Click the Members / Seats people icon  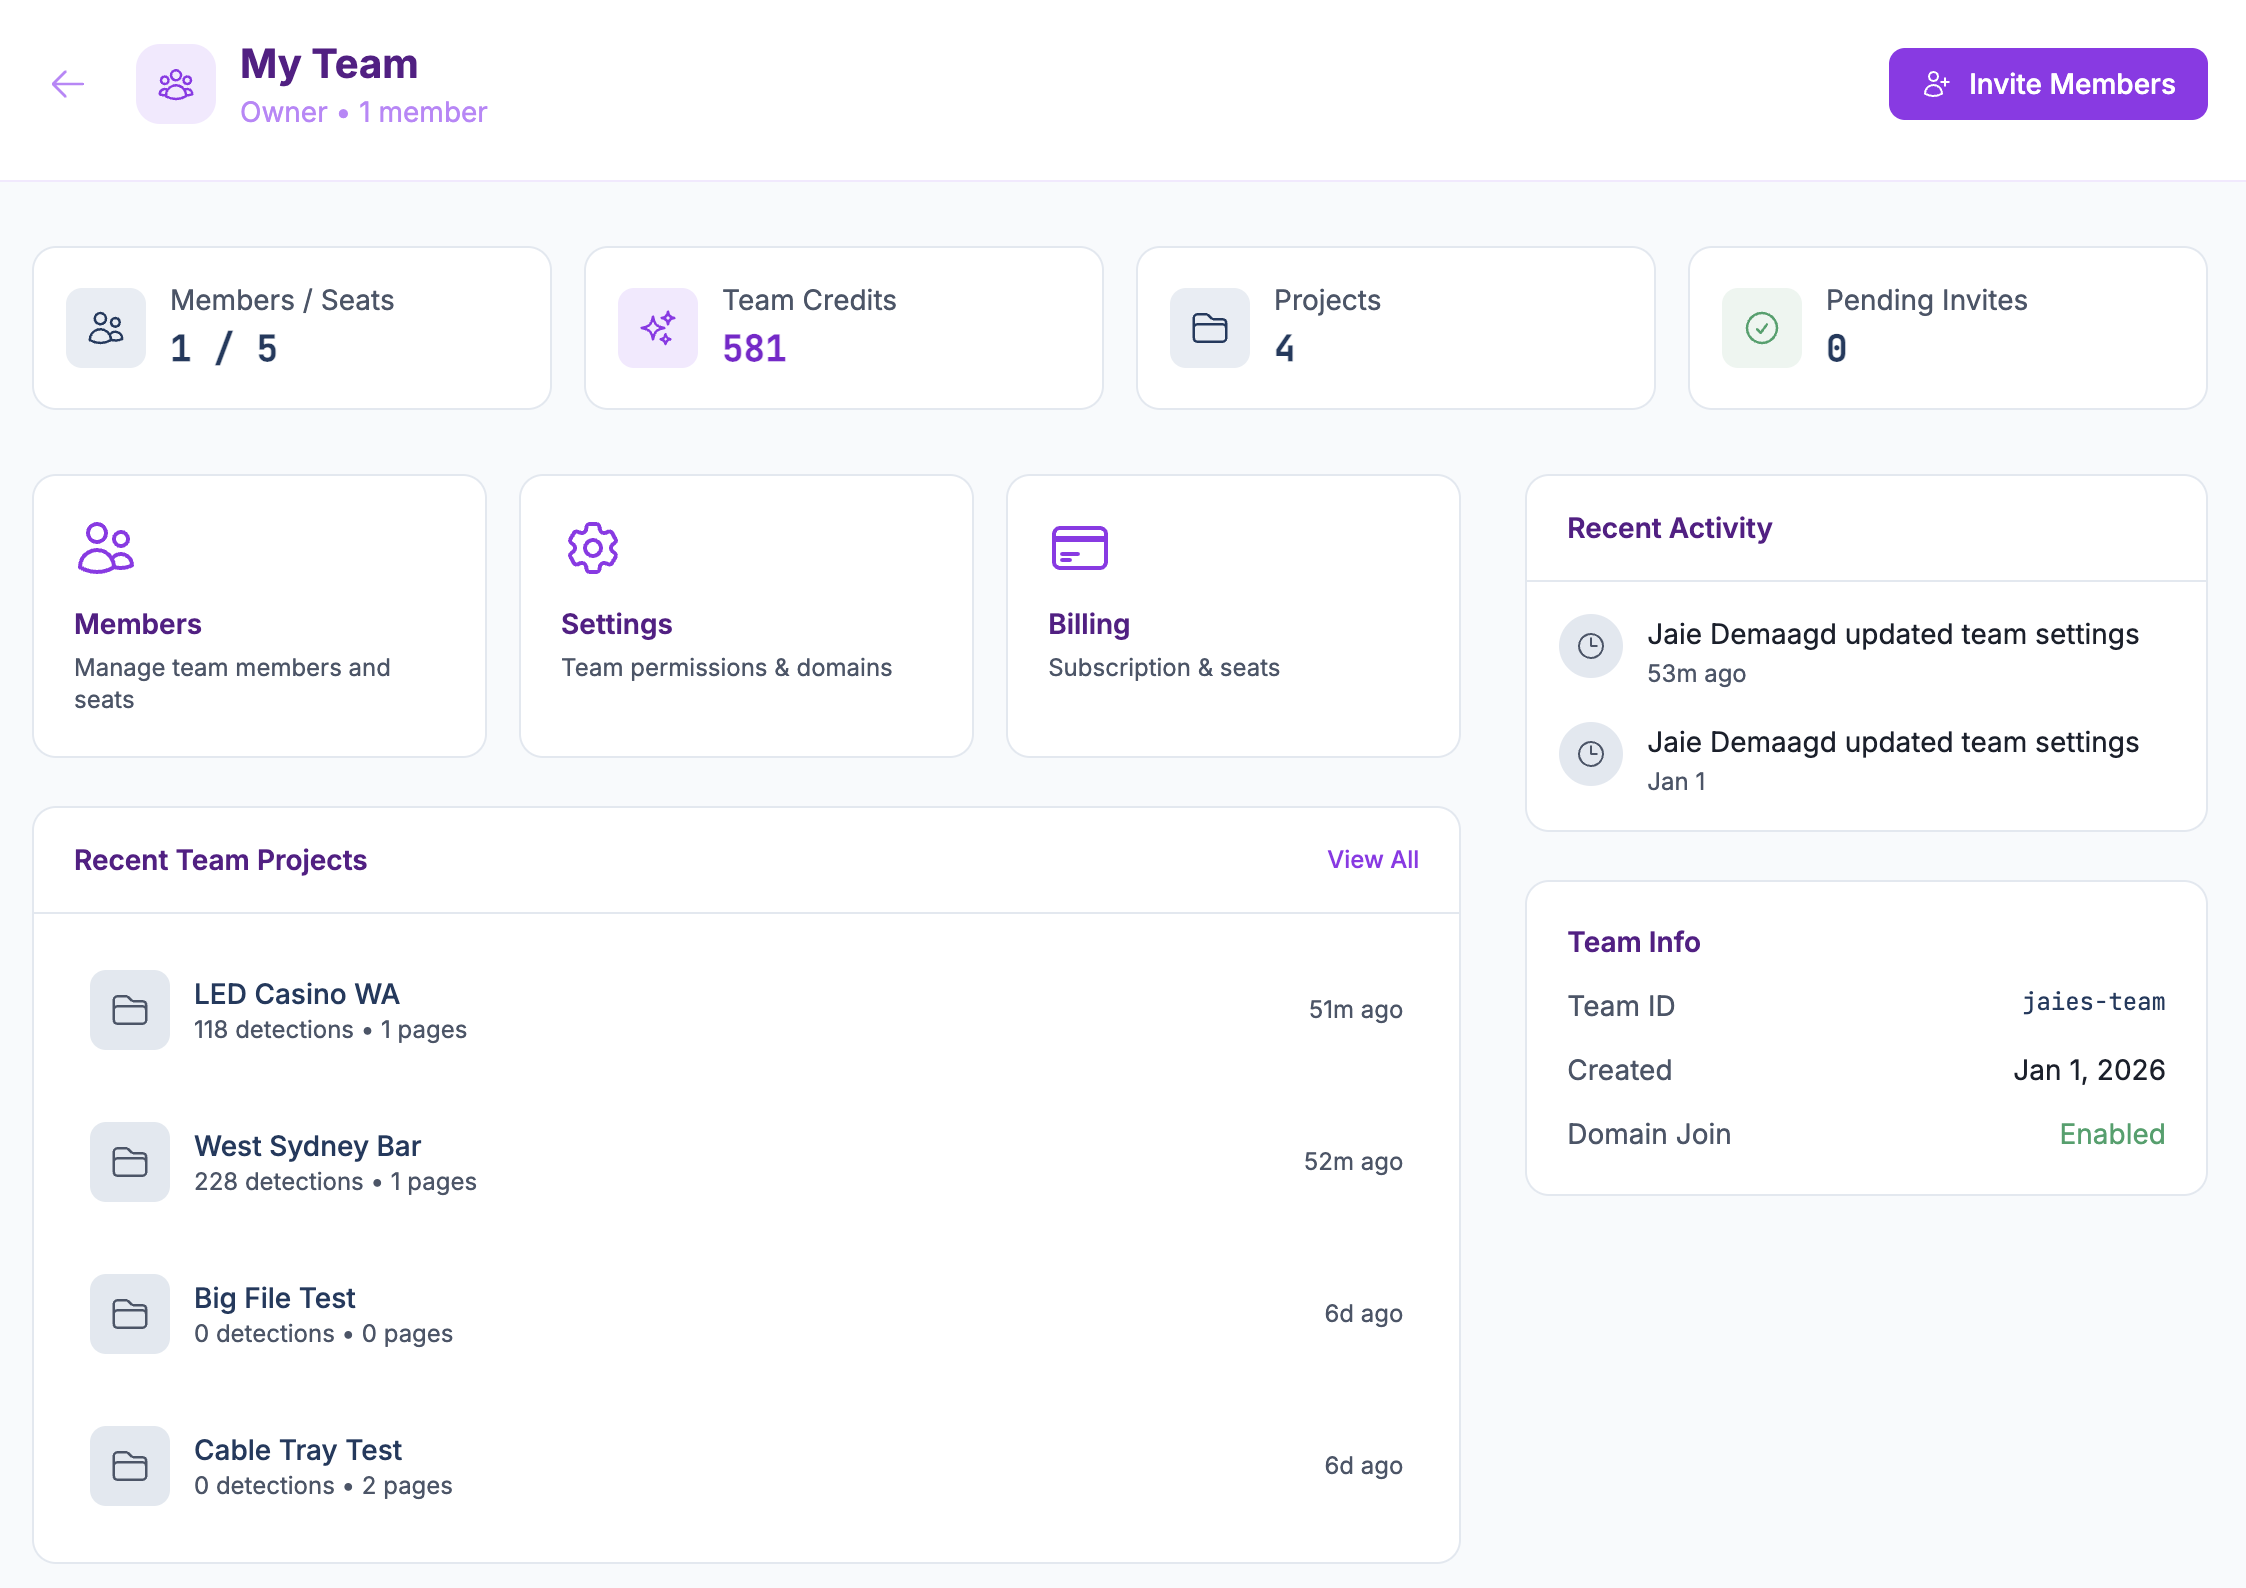pos(106,328)
